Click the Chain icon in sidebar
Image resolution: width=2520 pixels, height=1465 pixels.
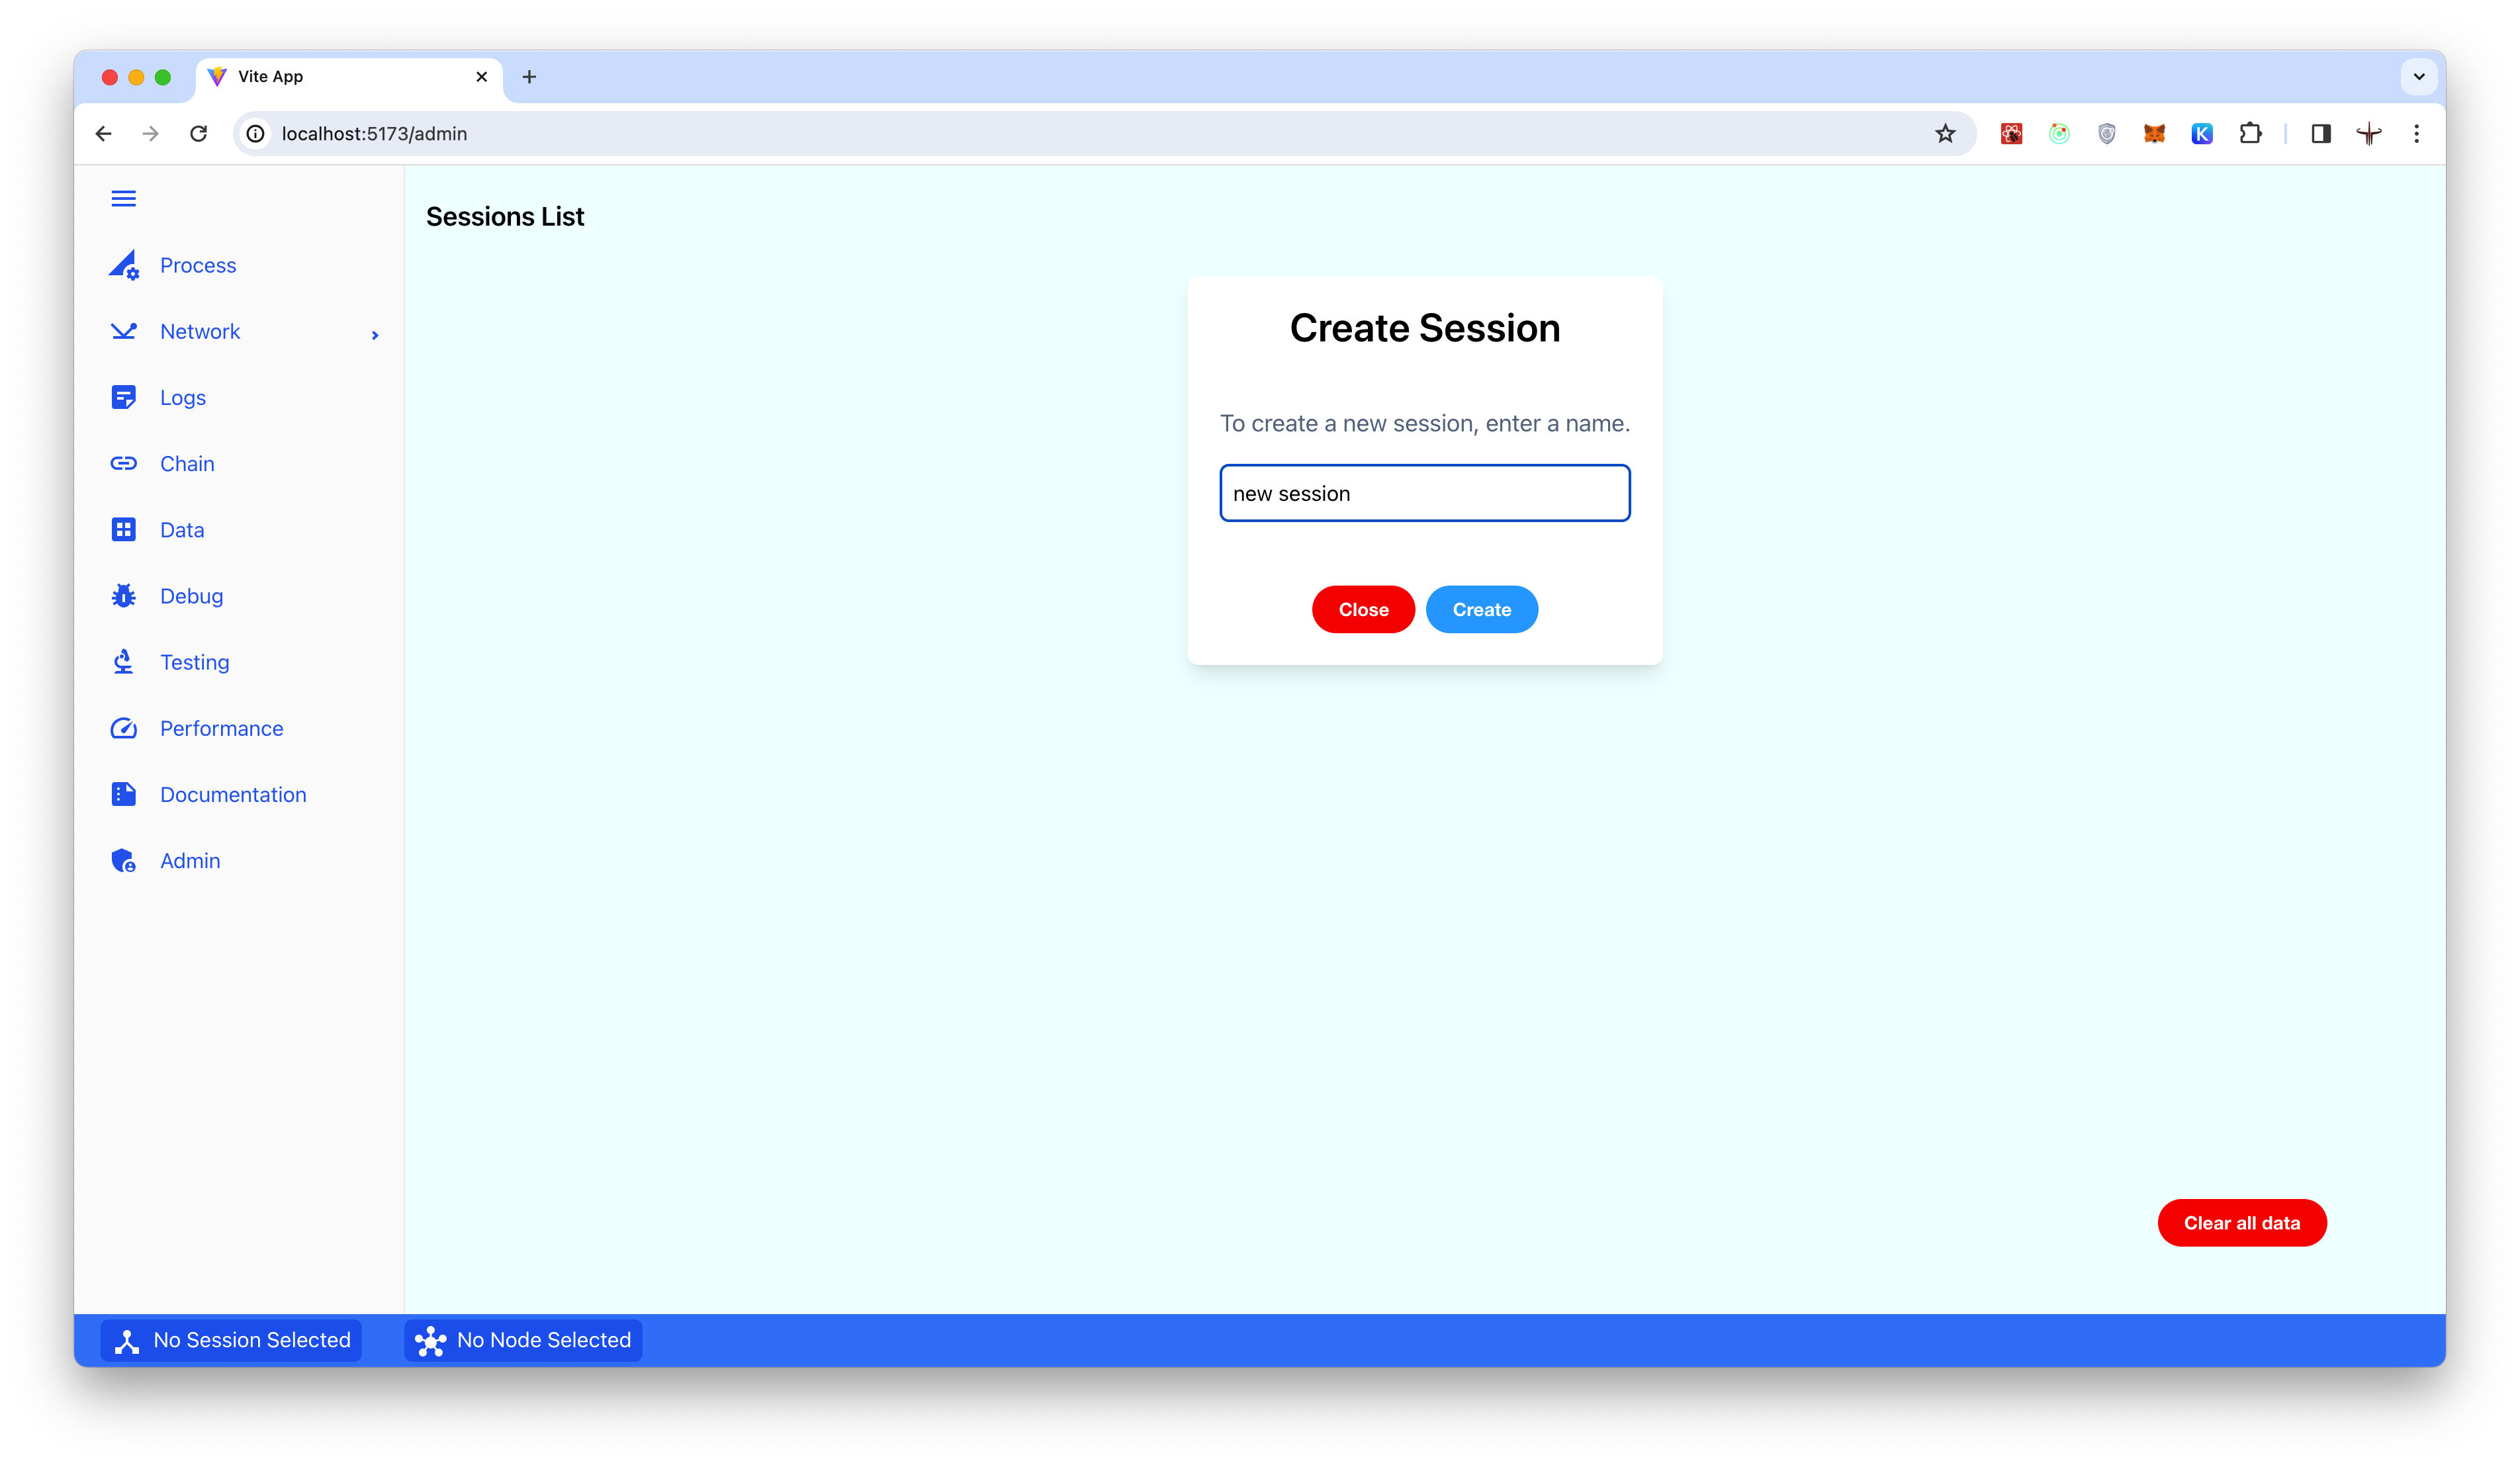click(124, 462)
